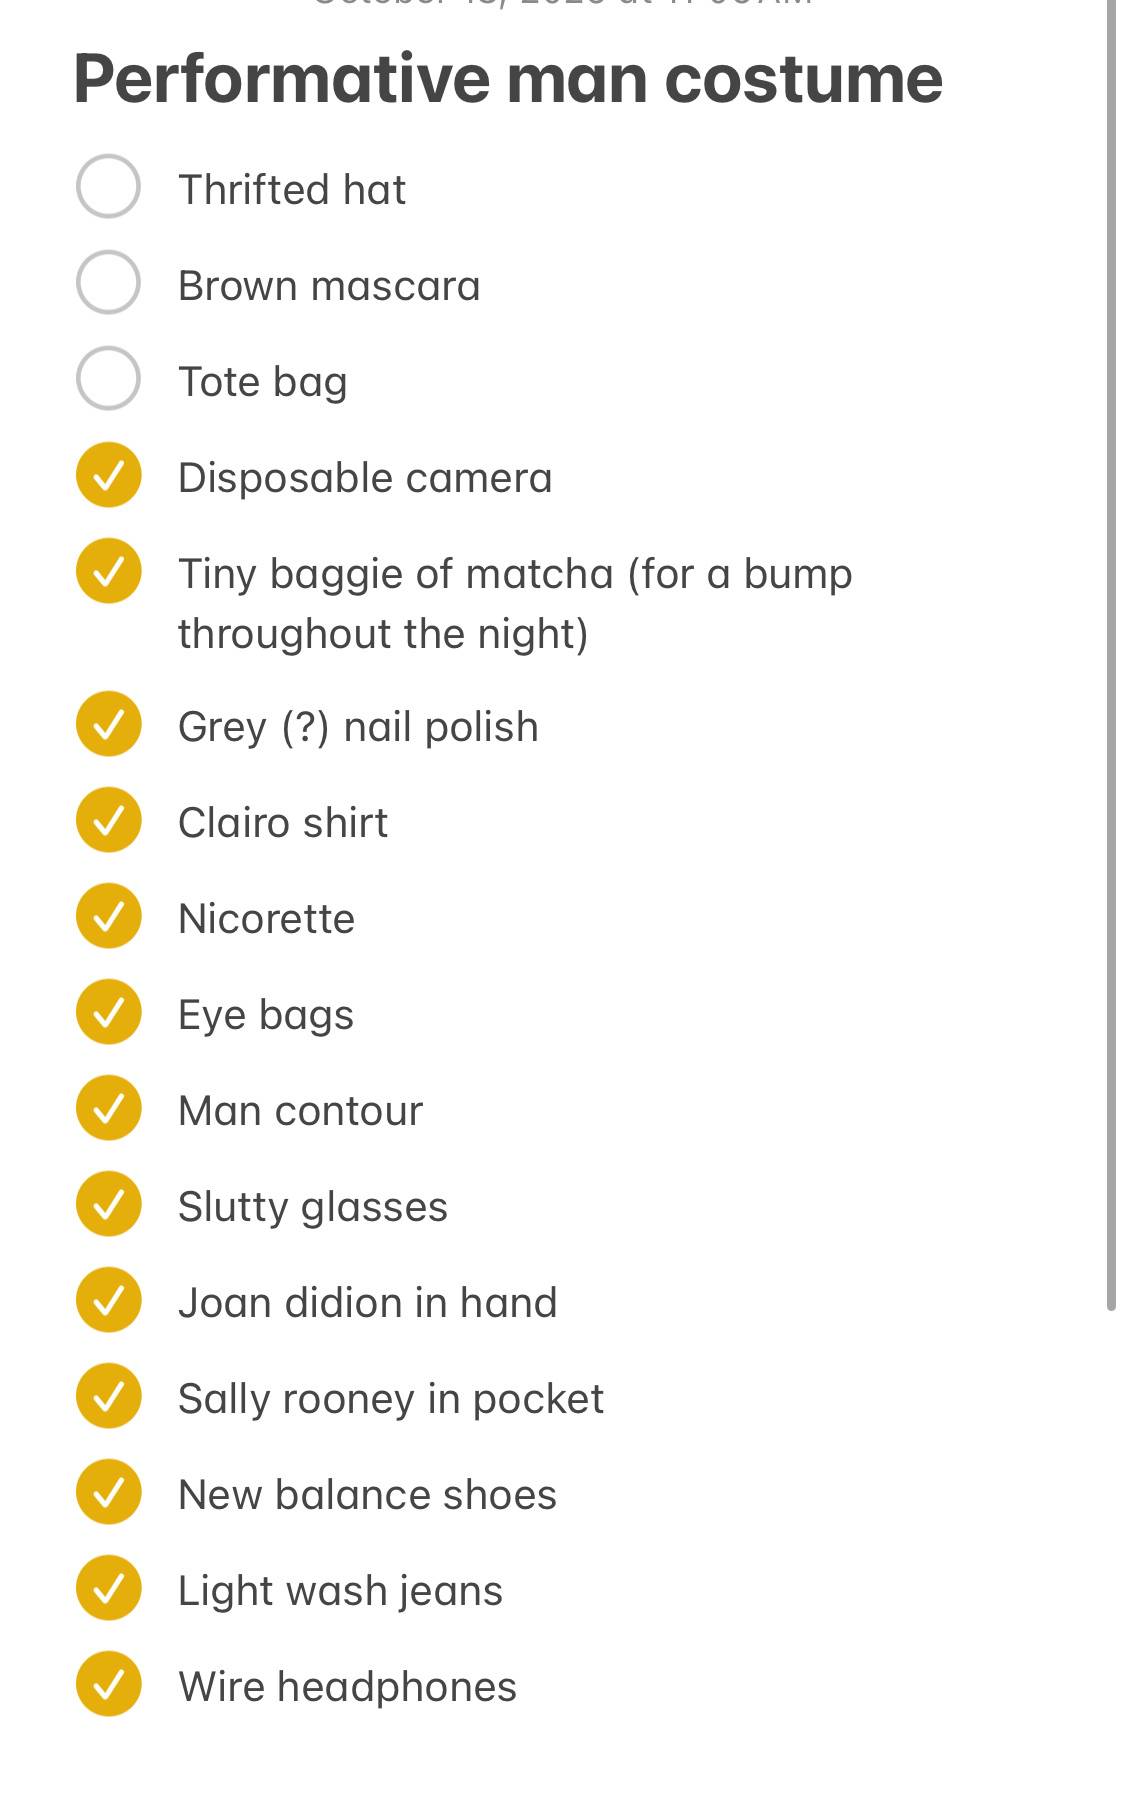Untick the Man contour checkbox
Viewport: 1125px width, 1798px height.
point(108,1108)
